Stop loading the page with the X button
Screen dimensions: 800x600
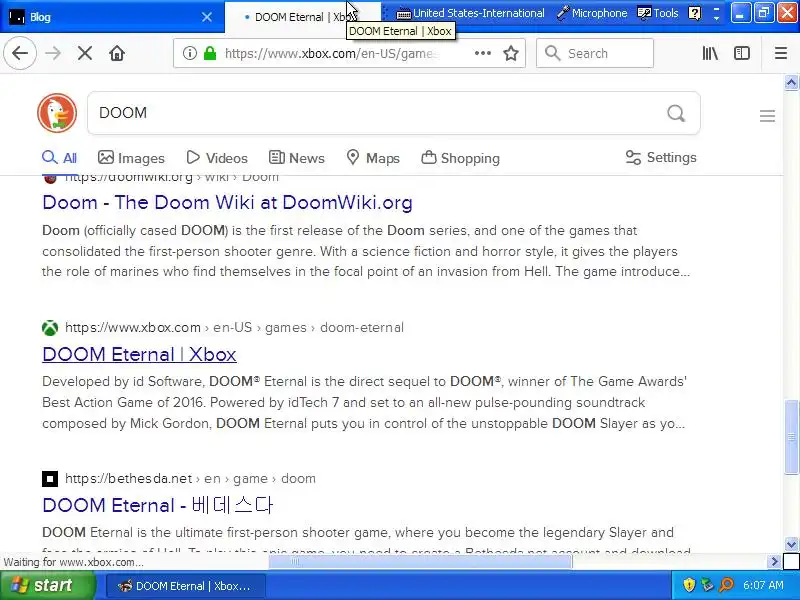click(85, 53)
